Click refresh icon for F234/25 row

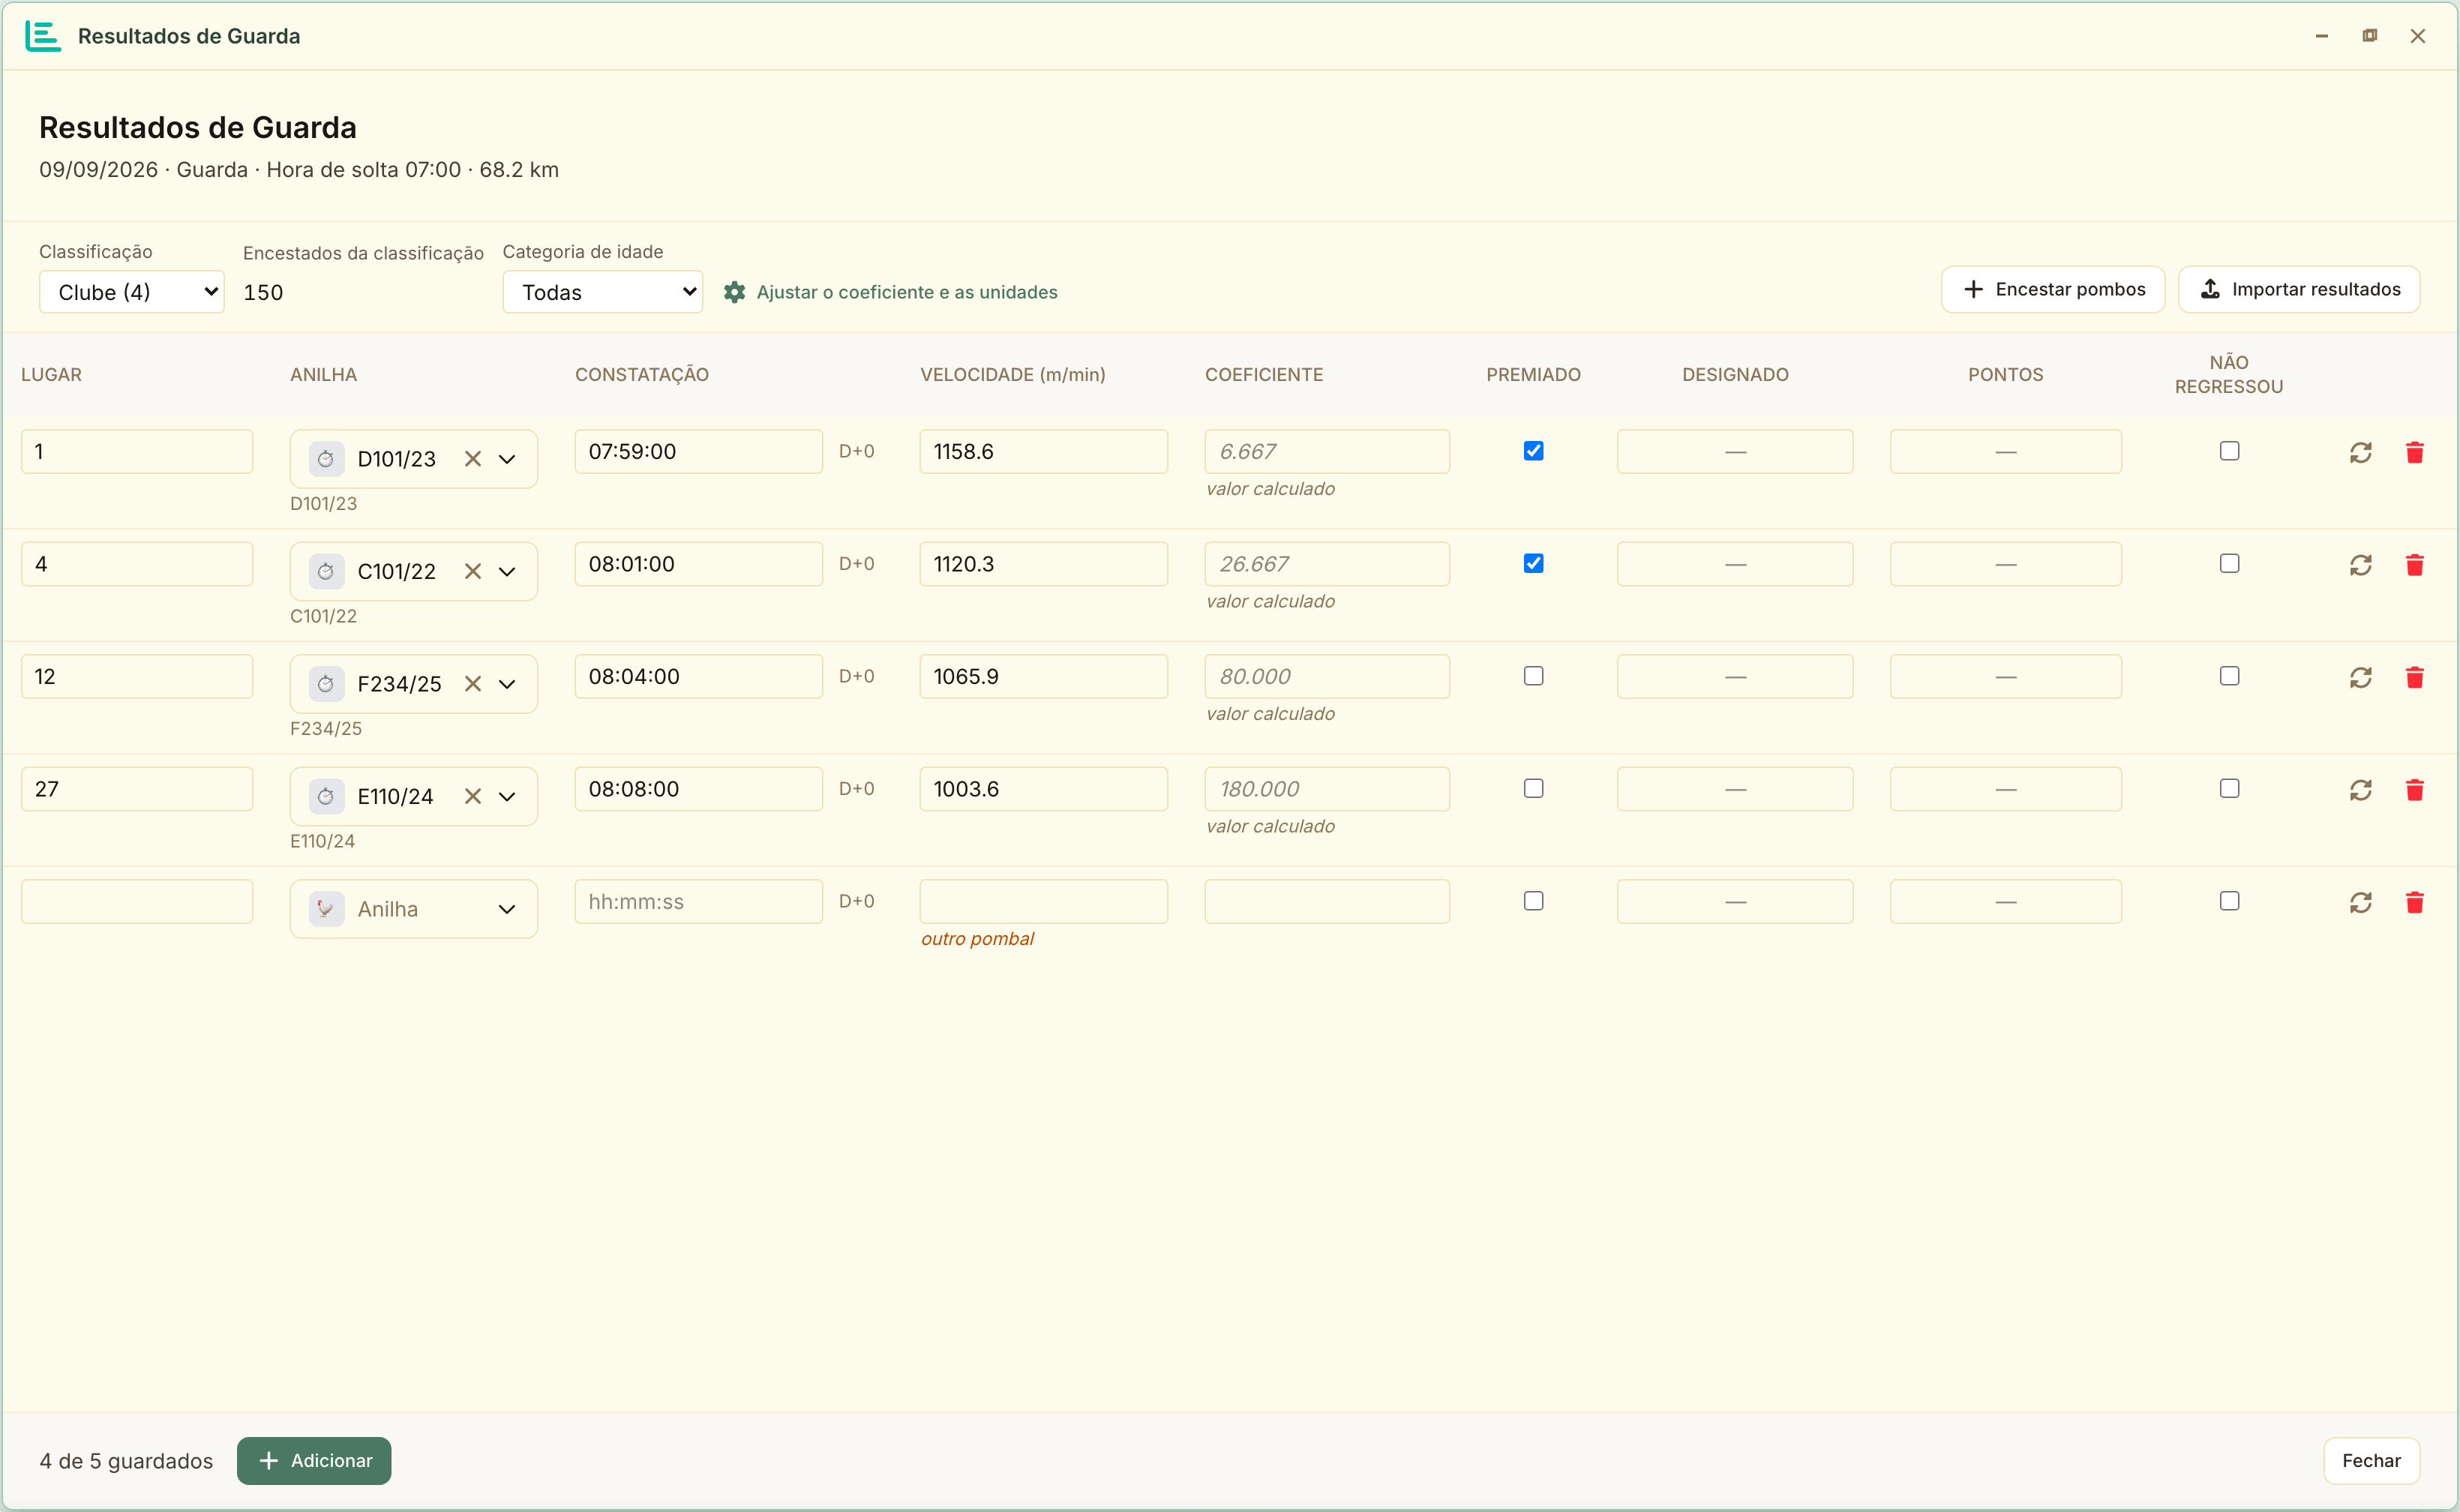coord(2360,677)
